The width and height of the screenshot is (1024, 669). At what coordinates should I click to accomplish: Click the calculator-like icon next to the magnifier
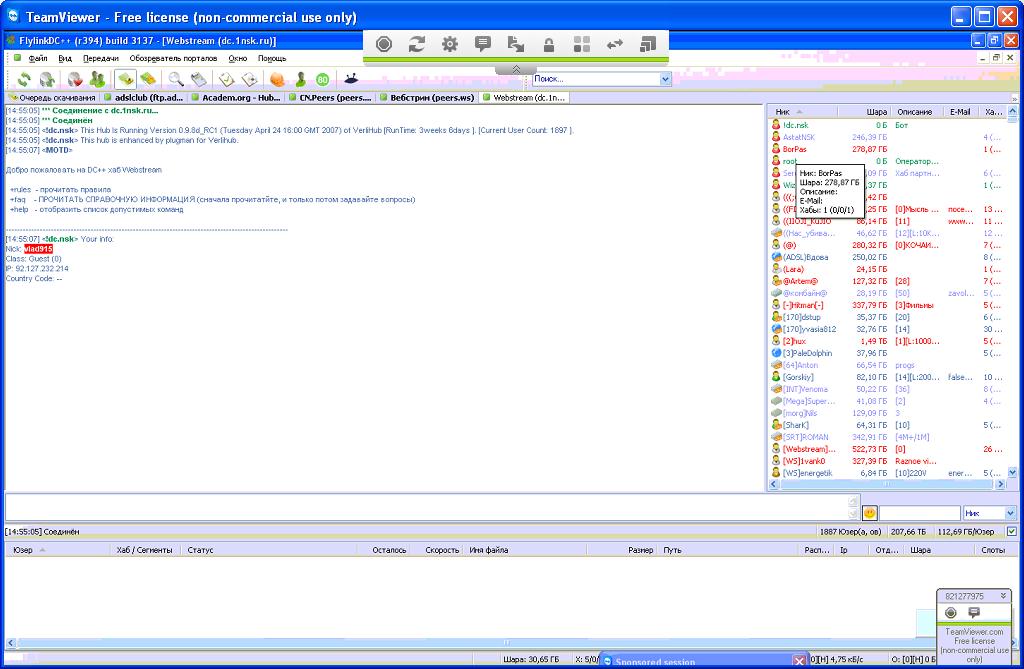click(199, 80)
